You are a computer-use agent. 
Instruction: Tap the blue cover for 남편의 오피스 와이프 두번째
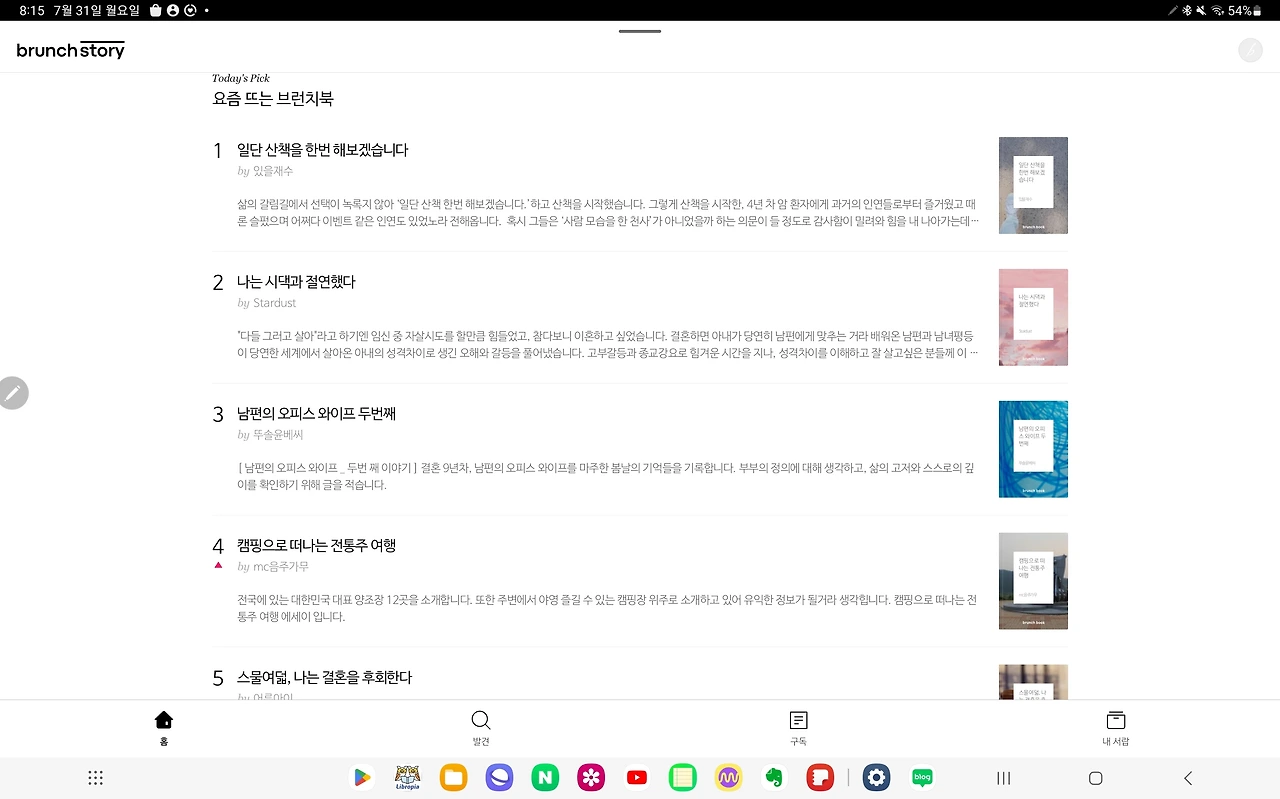[1033, 449]
